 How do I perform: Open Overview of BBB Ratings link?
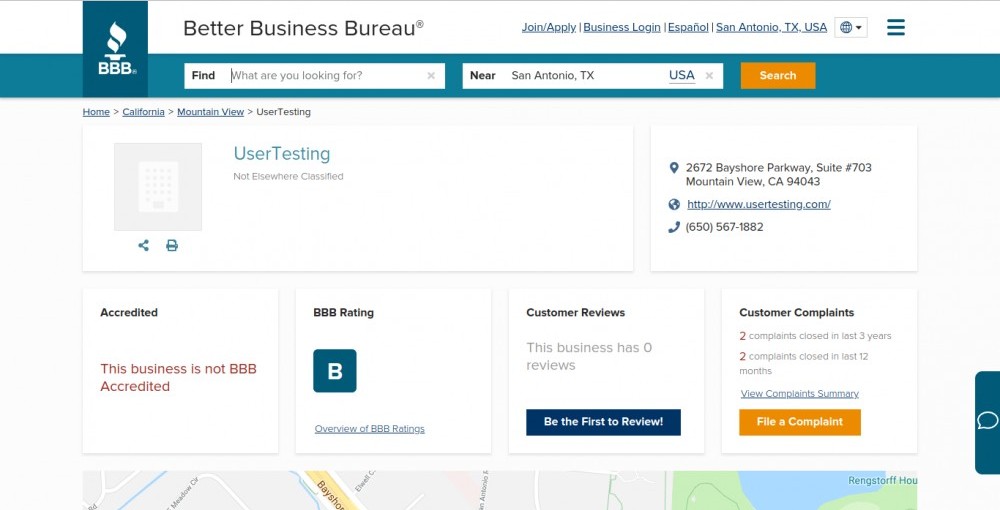370,429
